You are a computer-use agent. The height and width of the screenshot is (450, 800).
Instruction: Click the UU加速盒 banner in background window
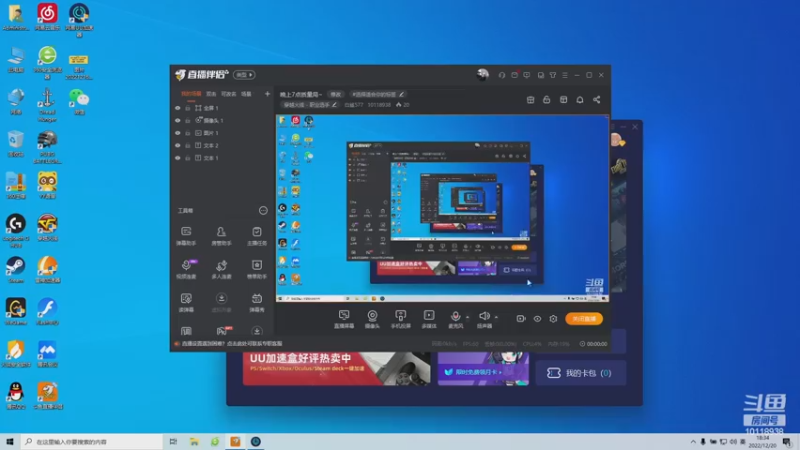[336, 368]
